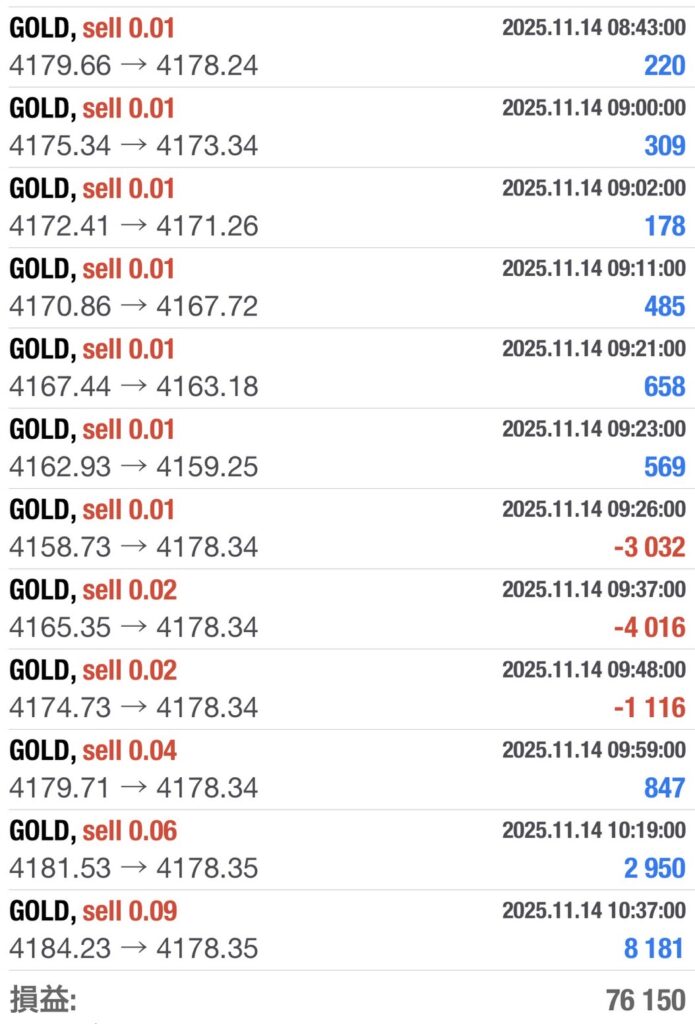Open the sell trade timestamped 08:43:00

tap(347, 47)
